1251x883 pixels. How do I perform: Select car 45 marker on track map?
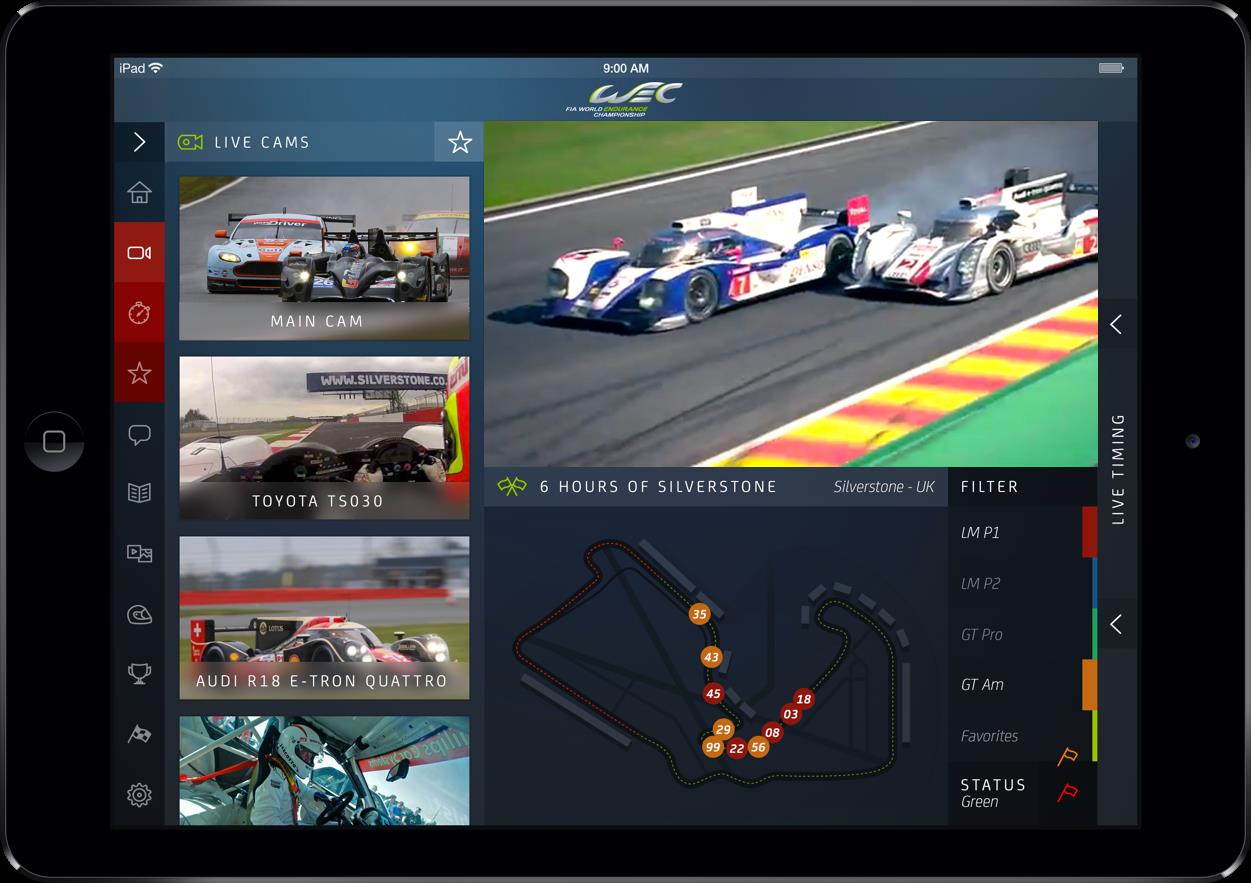point(713,693)
